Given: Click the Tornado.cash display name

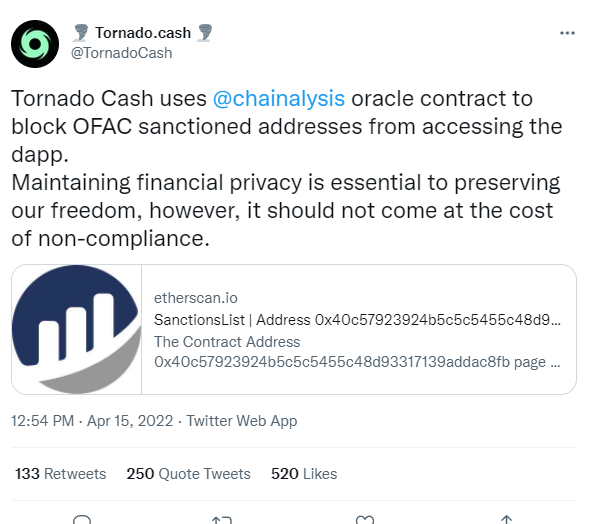Looking at the screenshot, I should point(143,33).
